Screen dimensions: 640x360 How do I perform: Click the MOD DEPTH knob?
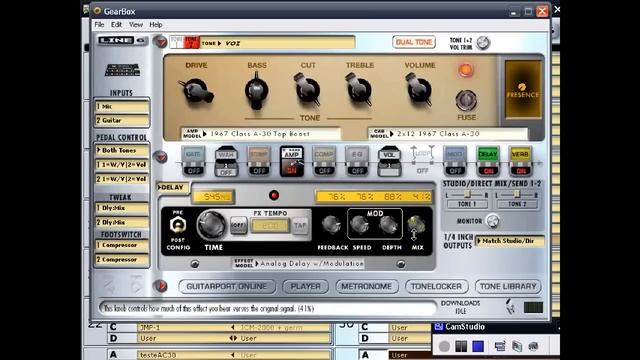(x=388, y=225)
